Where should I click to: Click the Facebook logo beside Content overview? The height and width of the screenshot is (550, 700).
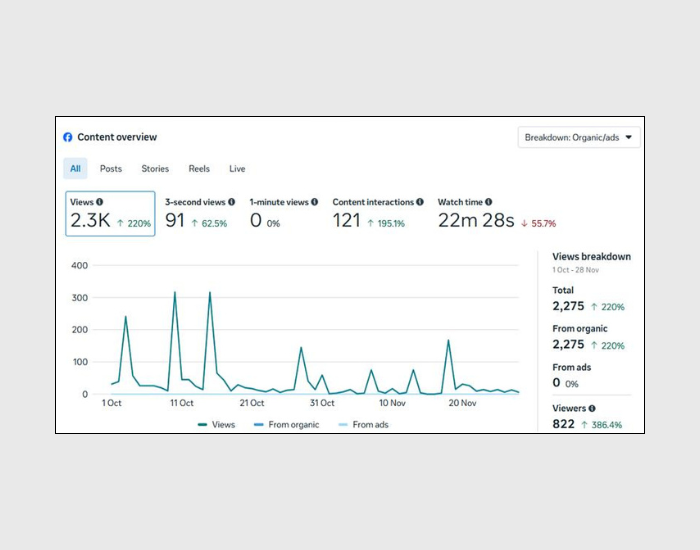coord(68,138)
